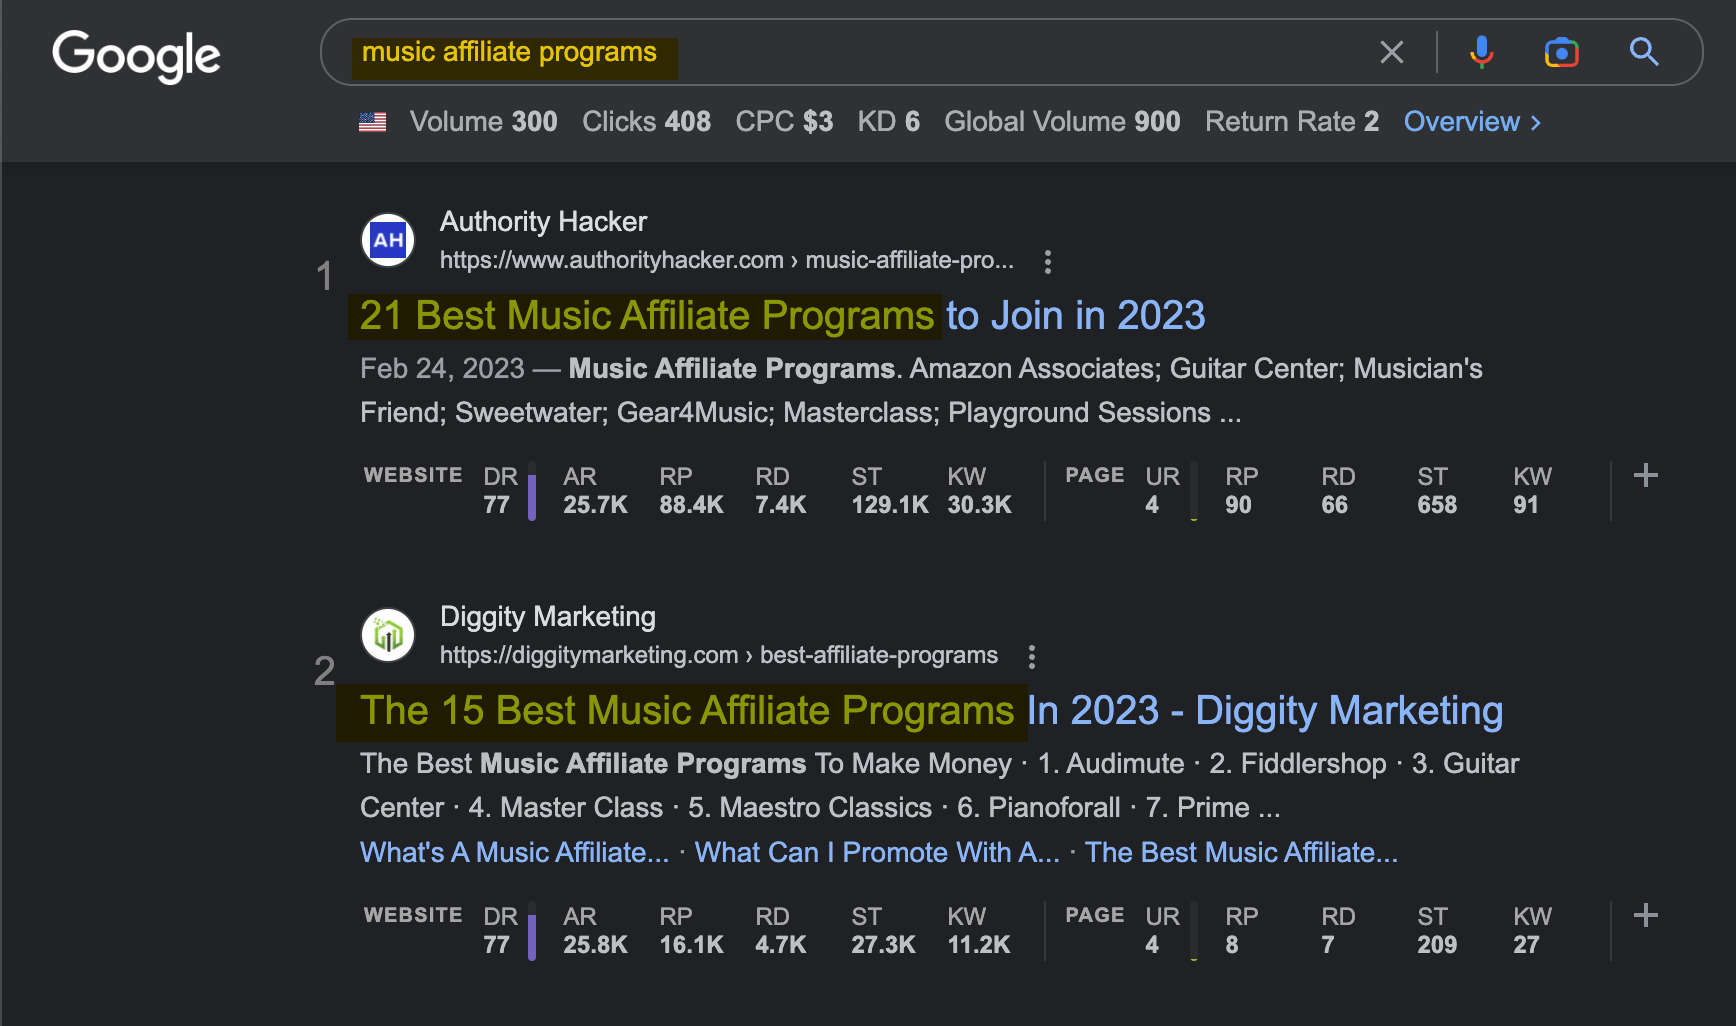
Task: Open Google Lens via the camera icon
Action: (1563, 52)
